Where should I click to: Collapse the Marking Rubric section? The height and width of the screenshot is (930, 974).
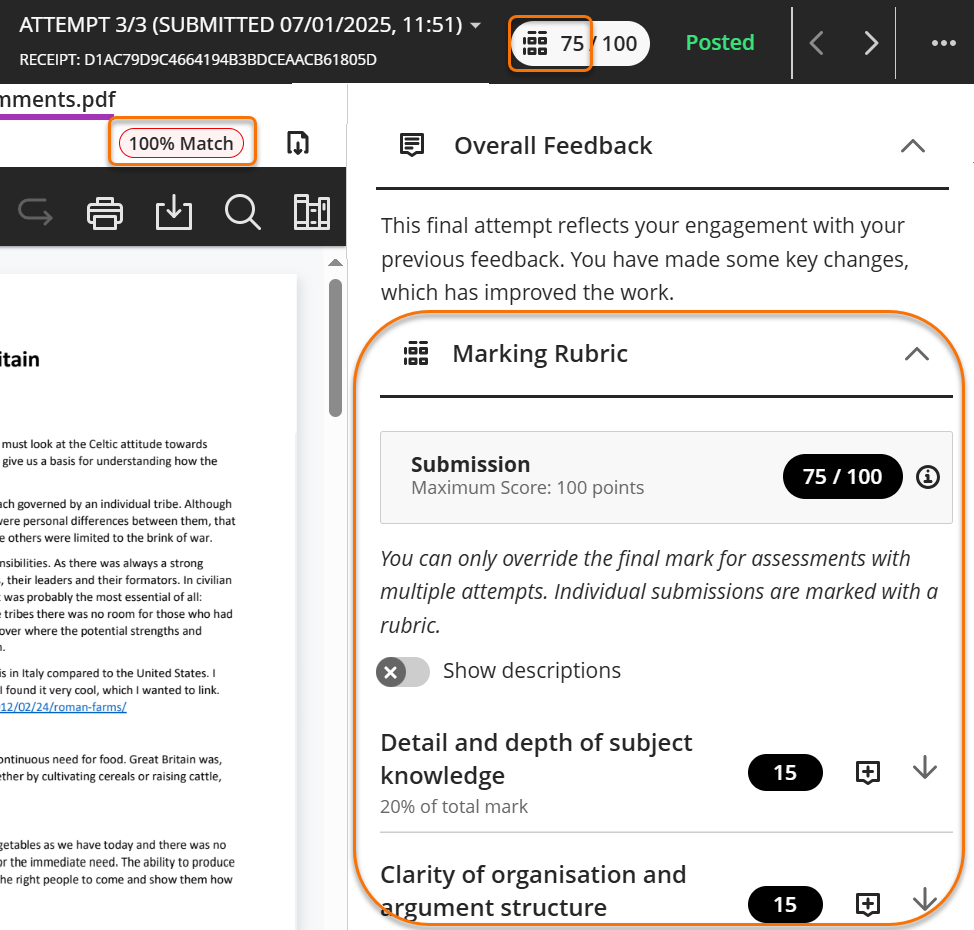(x=916, y=354)
